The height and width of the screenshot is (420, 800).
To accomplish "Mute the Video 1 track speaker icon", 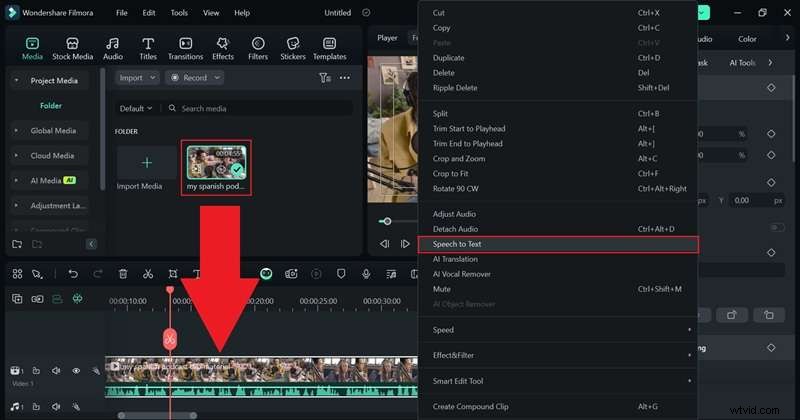I will point(56,371).
